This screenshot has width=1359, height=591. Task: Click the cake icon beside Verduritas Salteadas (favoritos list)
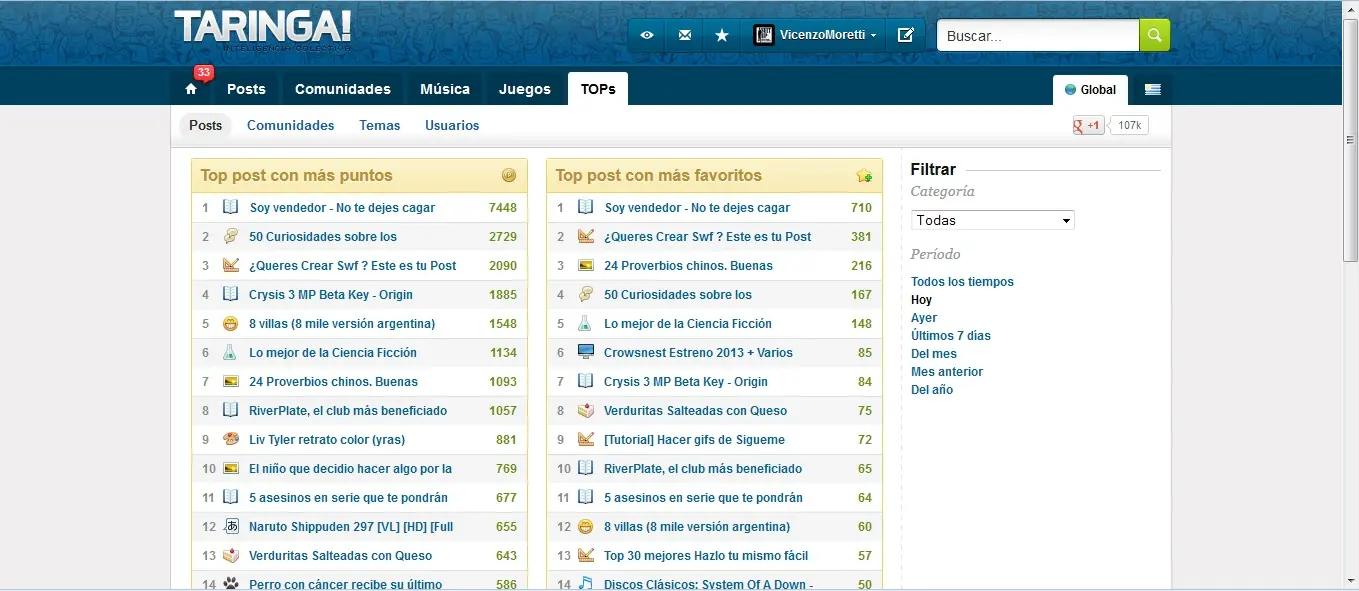coord(586,410)
